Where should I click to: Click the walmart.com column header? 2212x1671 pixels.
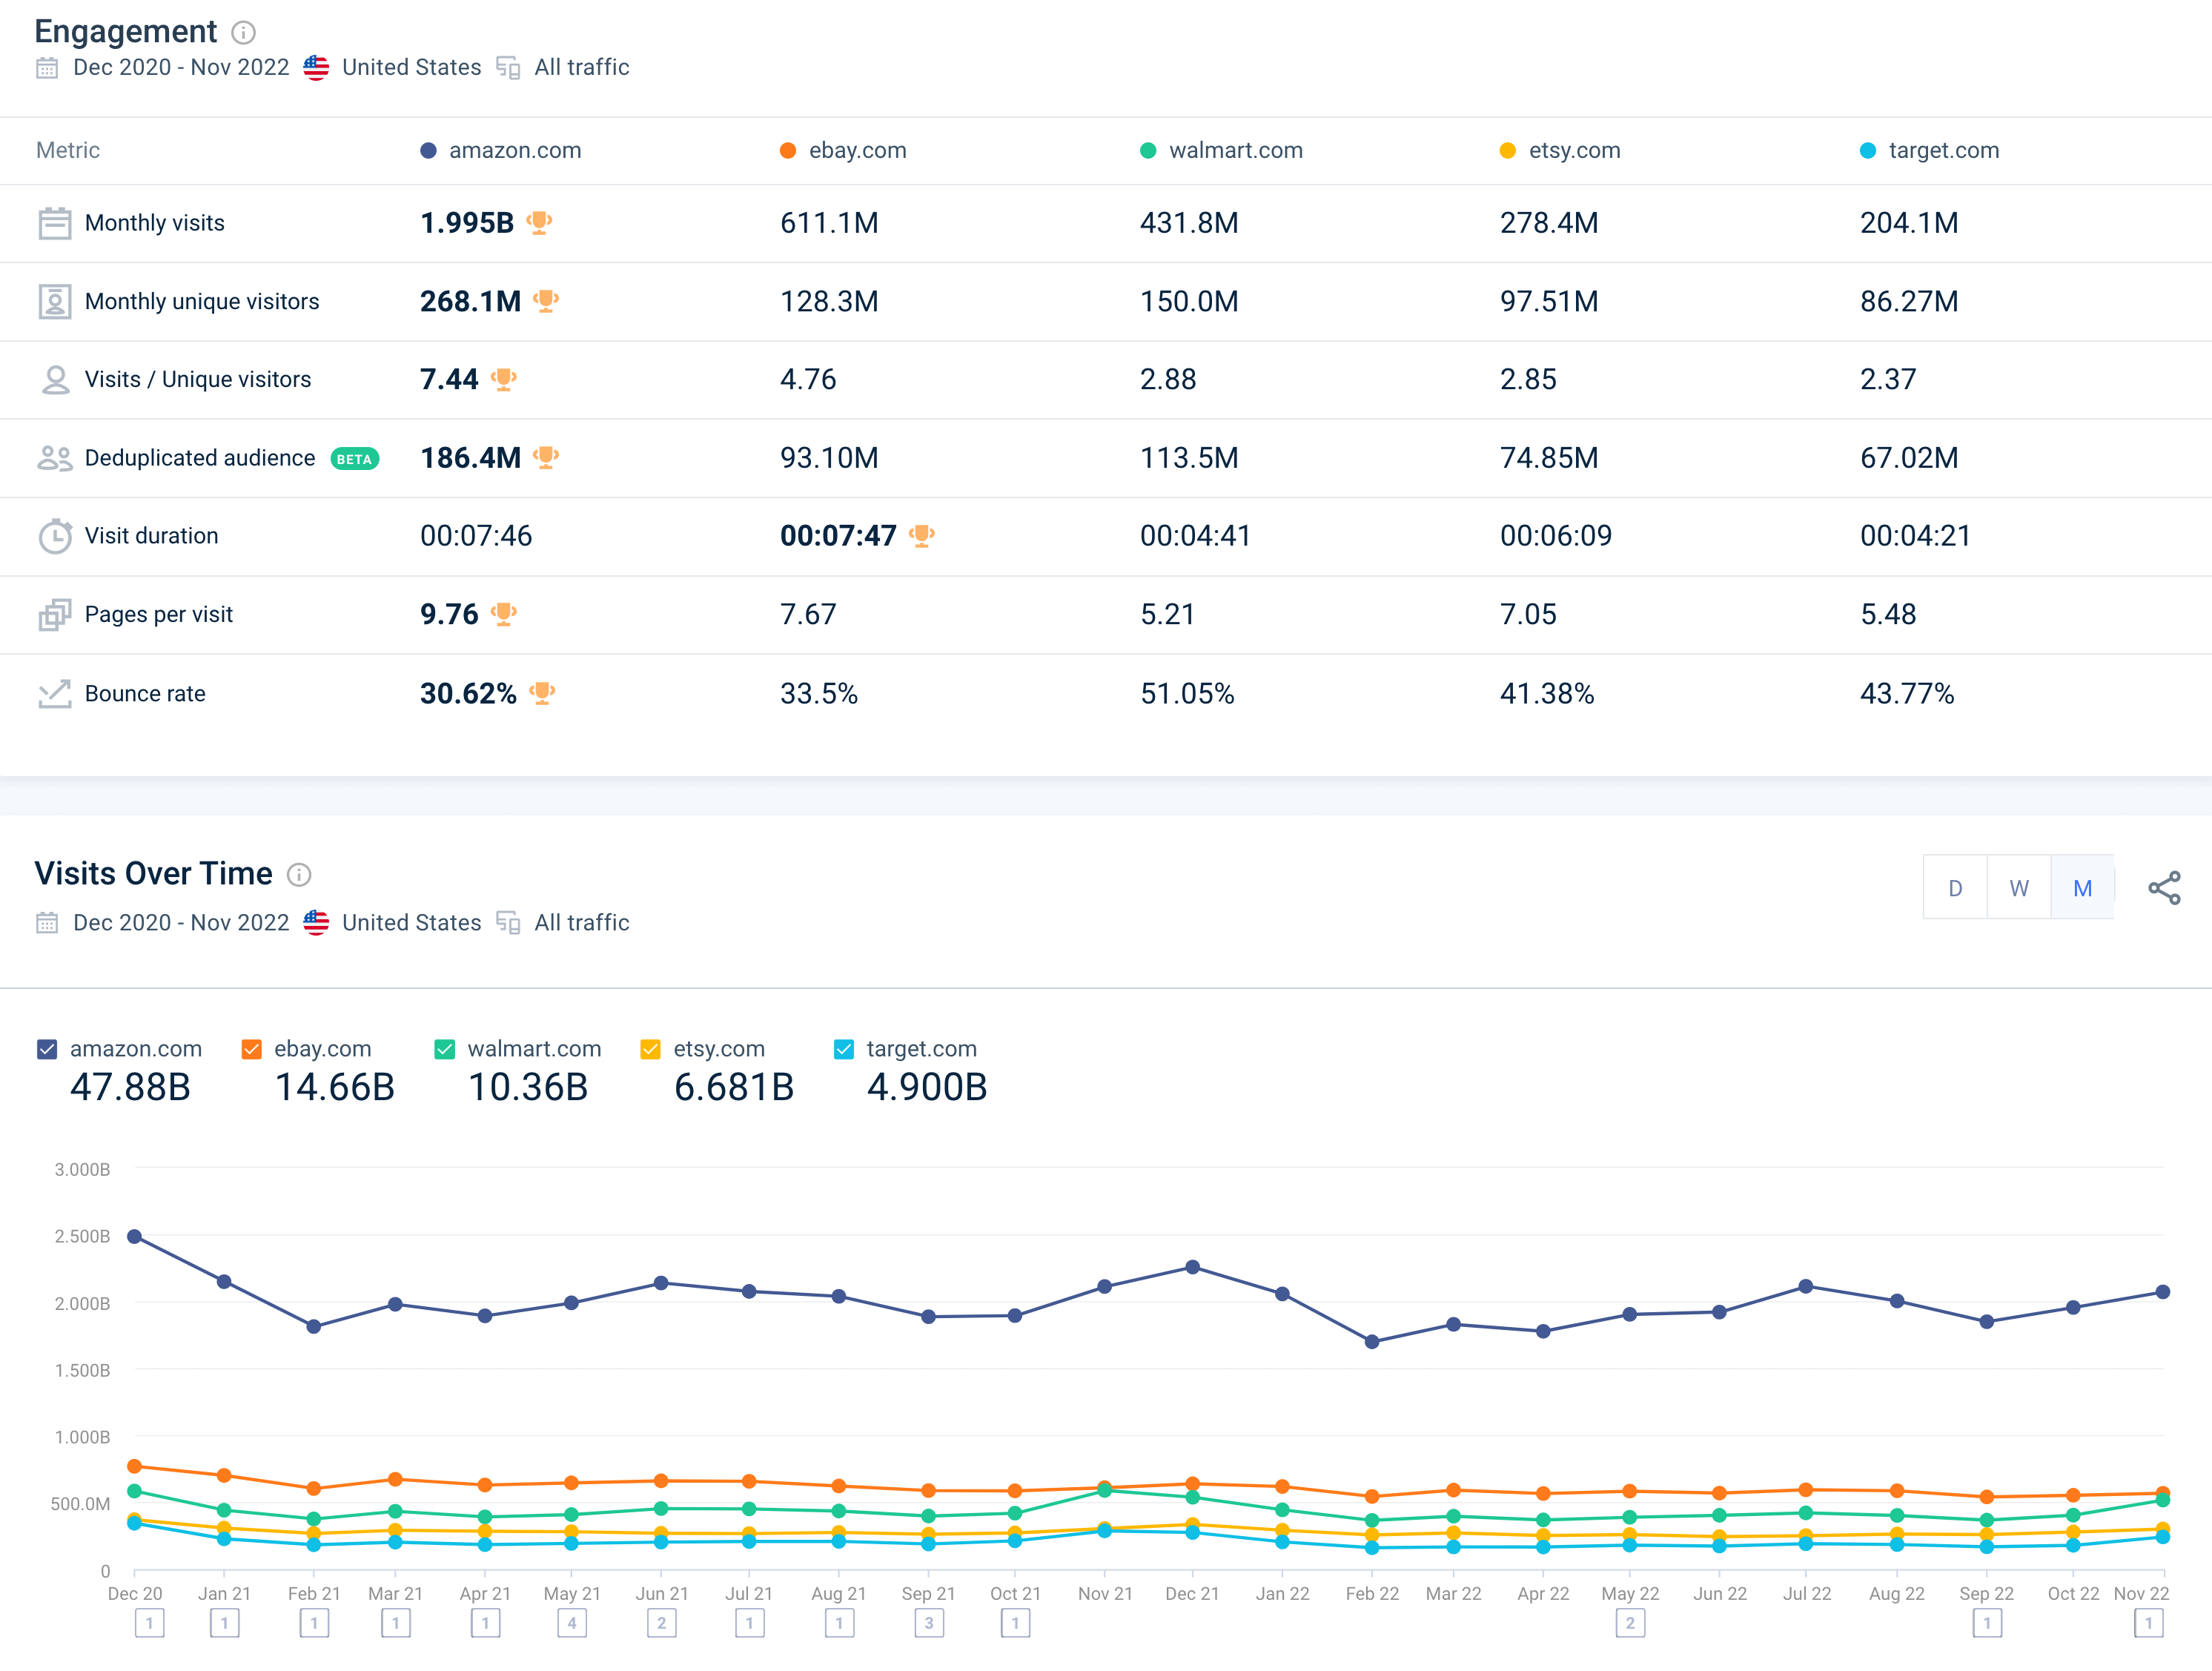point(1236,150)
